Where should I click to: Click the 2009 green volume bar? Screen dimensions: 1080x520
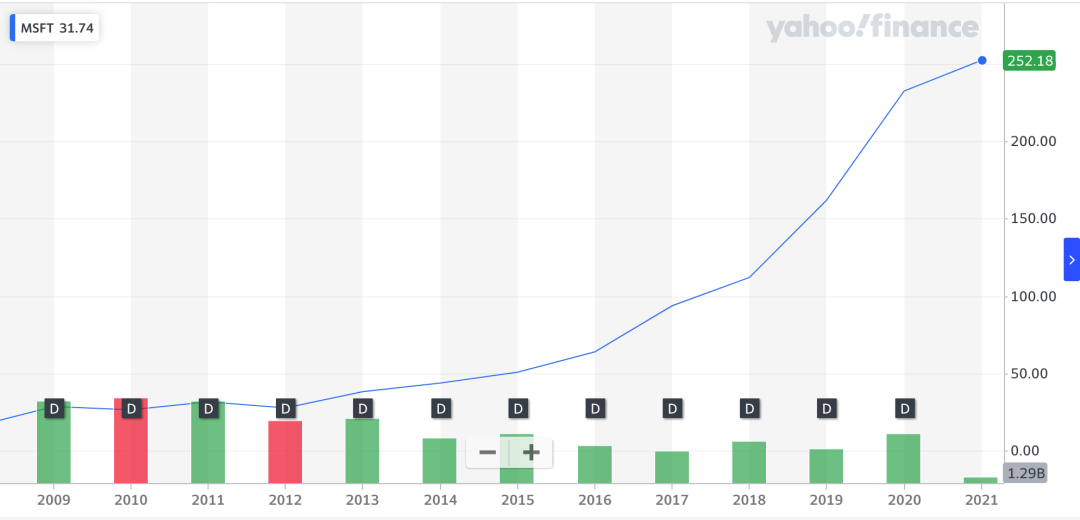54,442
